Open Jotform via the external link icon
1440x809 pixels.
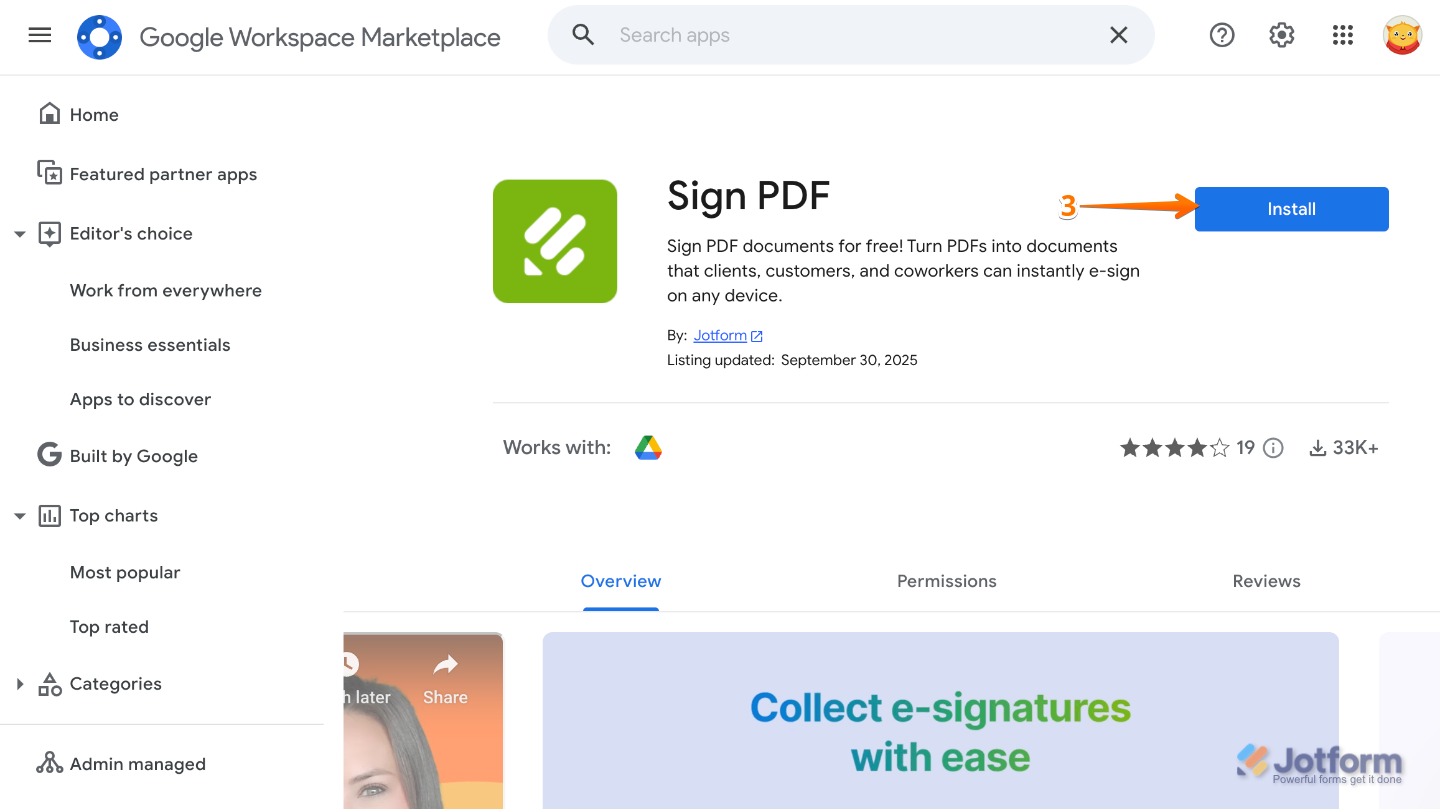757,335
